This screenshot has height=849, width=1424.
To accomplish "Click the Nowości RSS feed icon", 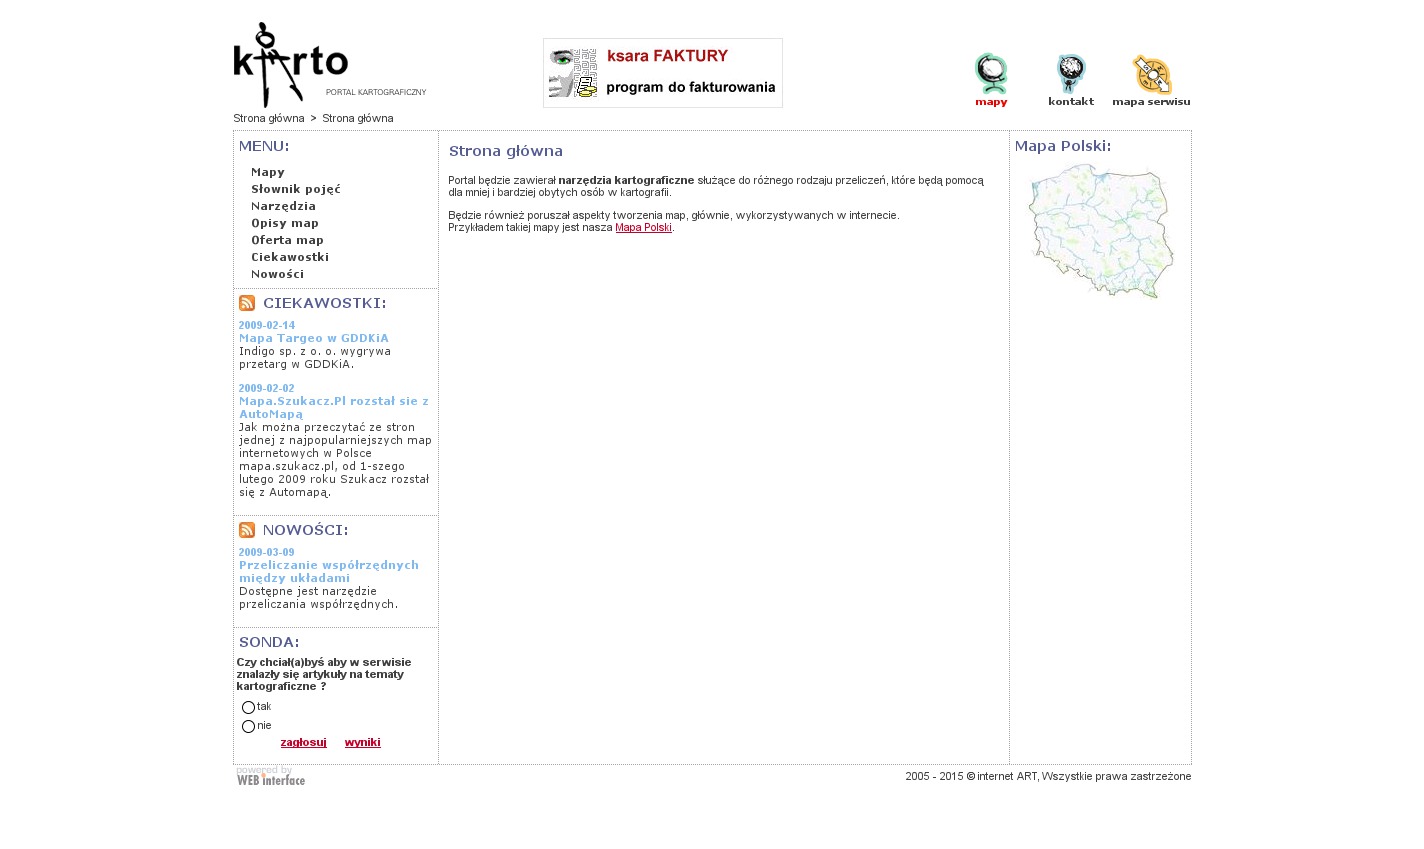I will point(247,530).
